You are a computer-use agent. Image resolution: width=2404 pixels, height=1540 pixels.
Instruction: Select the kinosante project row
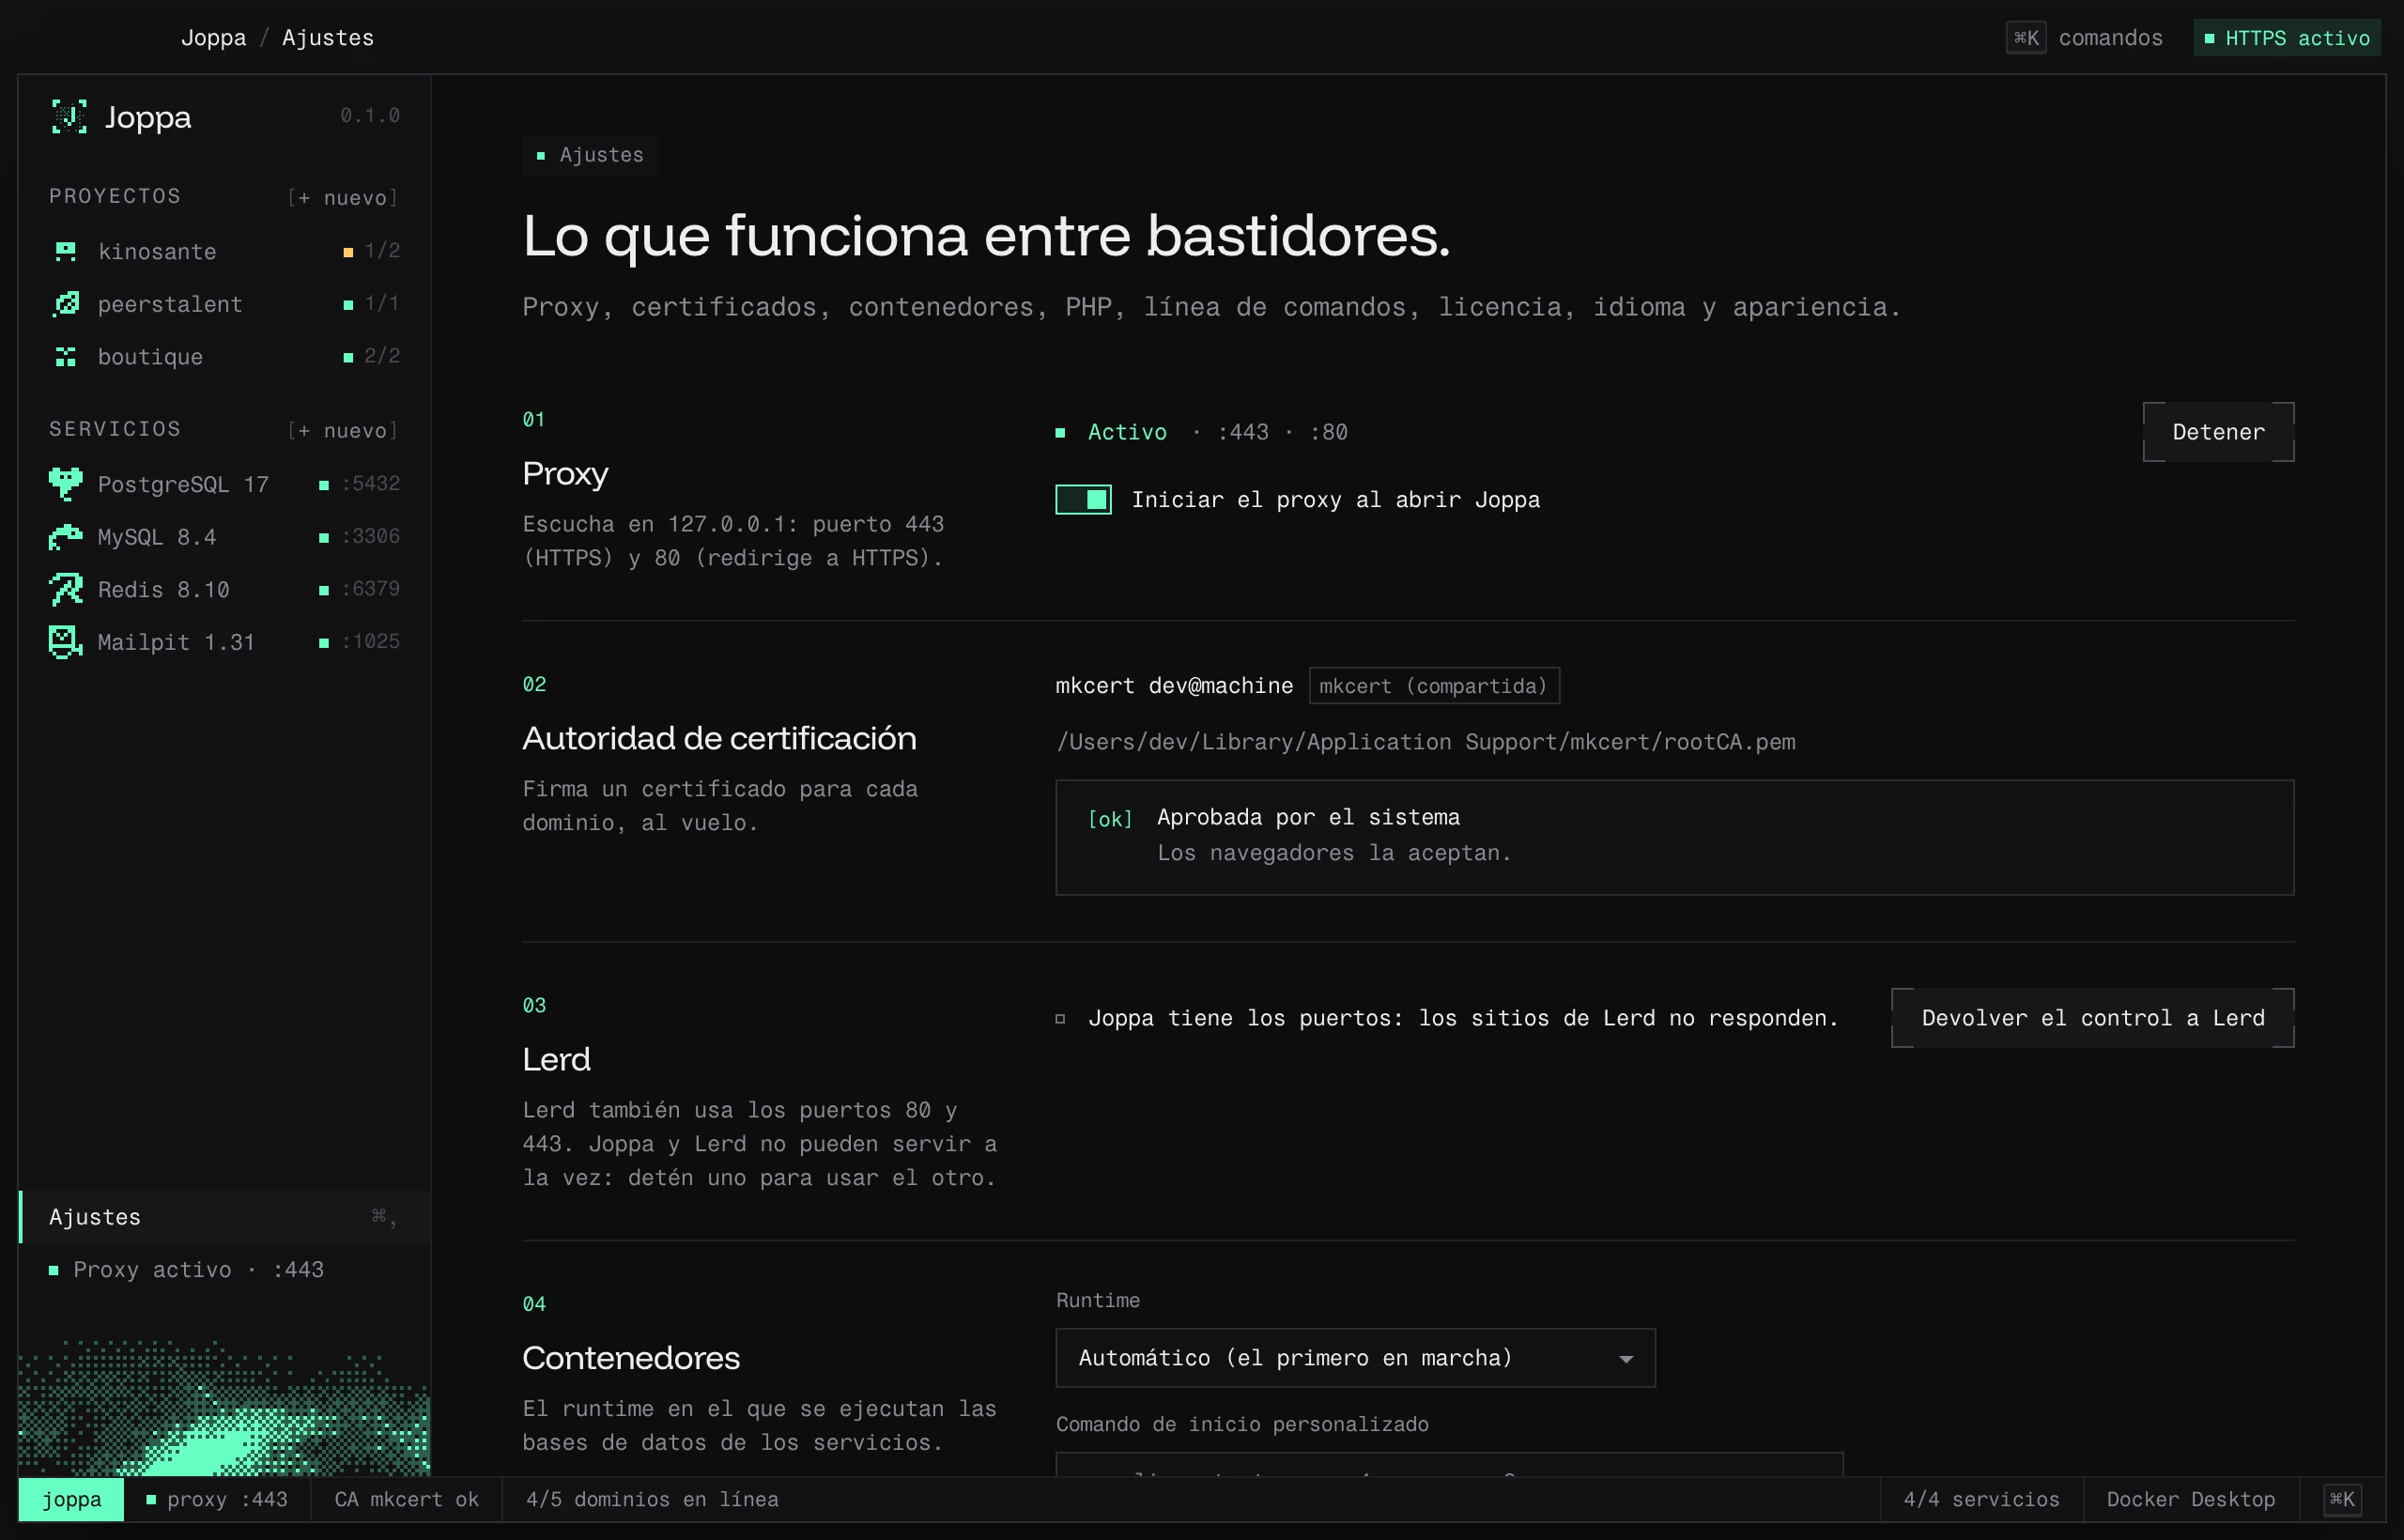pos(225,251)
